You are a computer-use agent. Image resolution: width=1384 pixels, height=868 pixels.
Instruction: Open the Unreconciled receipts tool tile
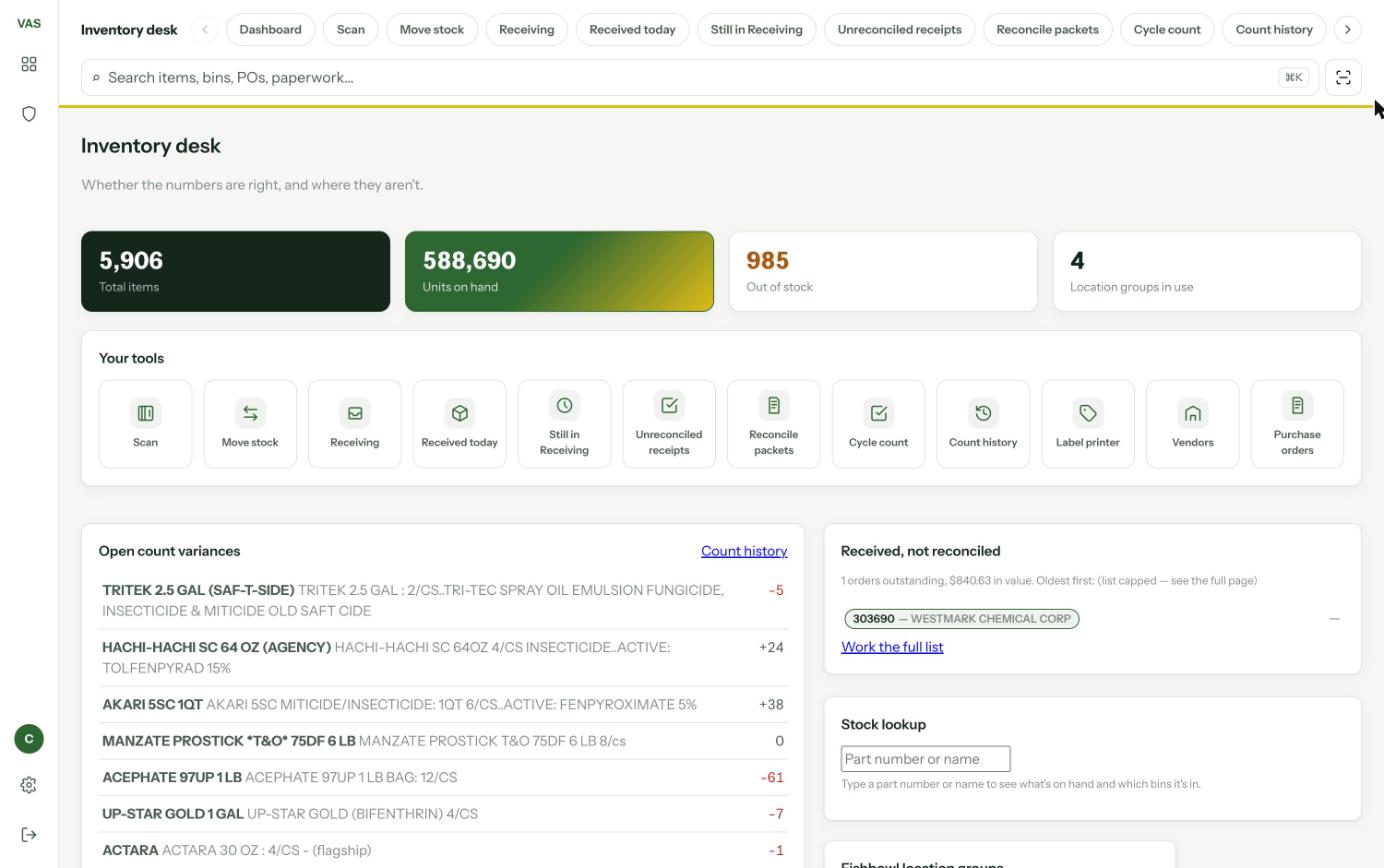(669, 424)
